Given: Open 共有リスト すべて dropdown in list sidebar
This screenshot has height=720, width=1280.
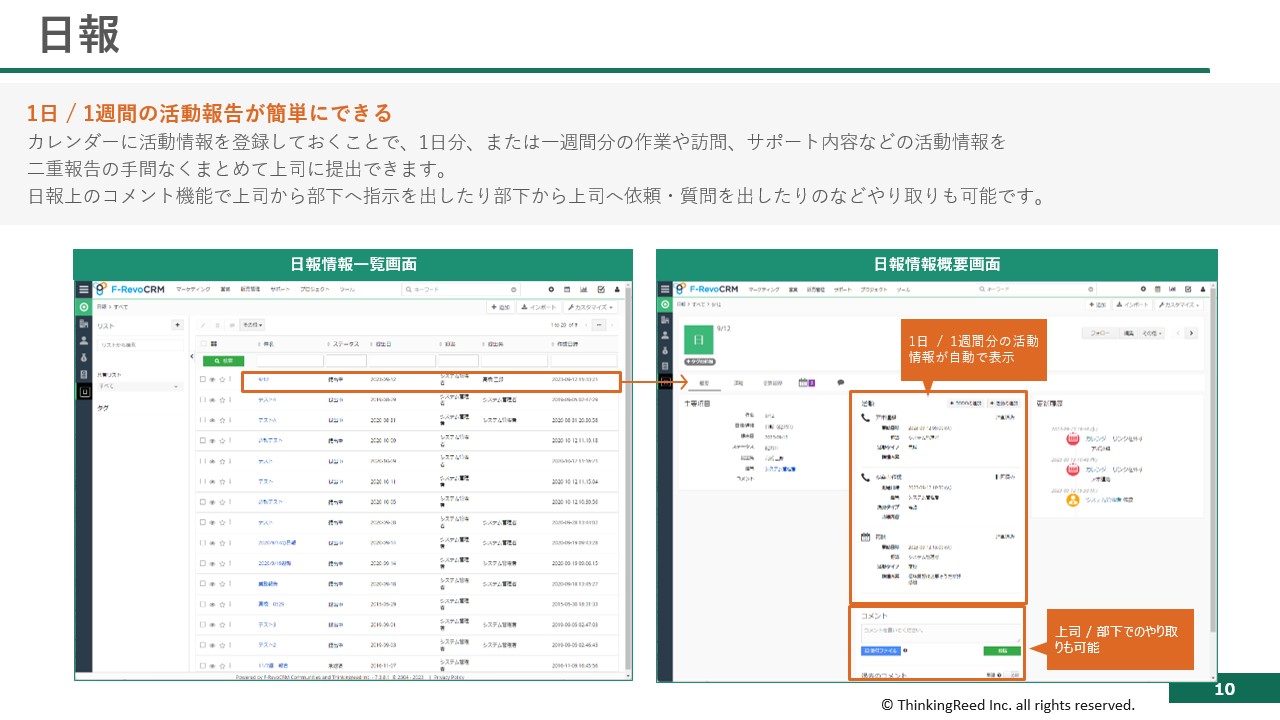Looking at the screenshot, I should pos(140,386).
